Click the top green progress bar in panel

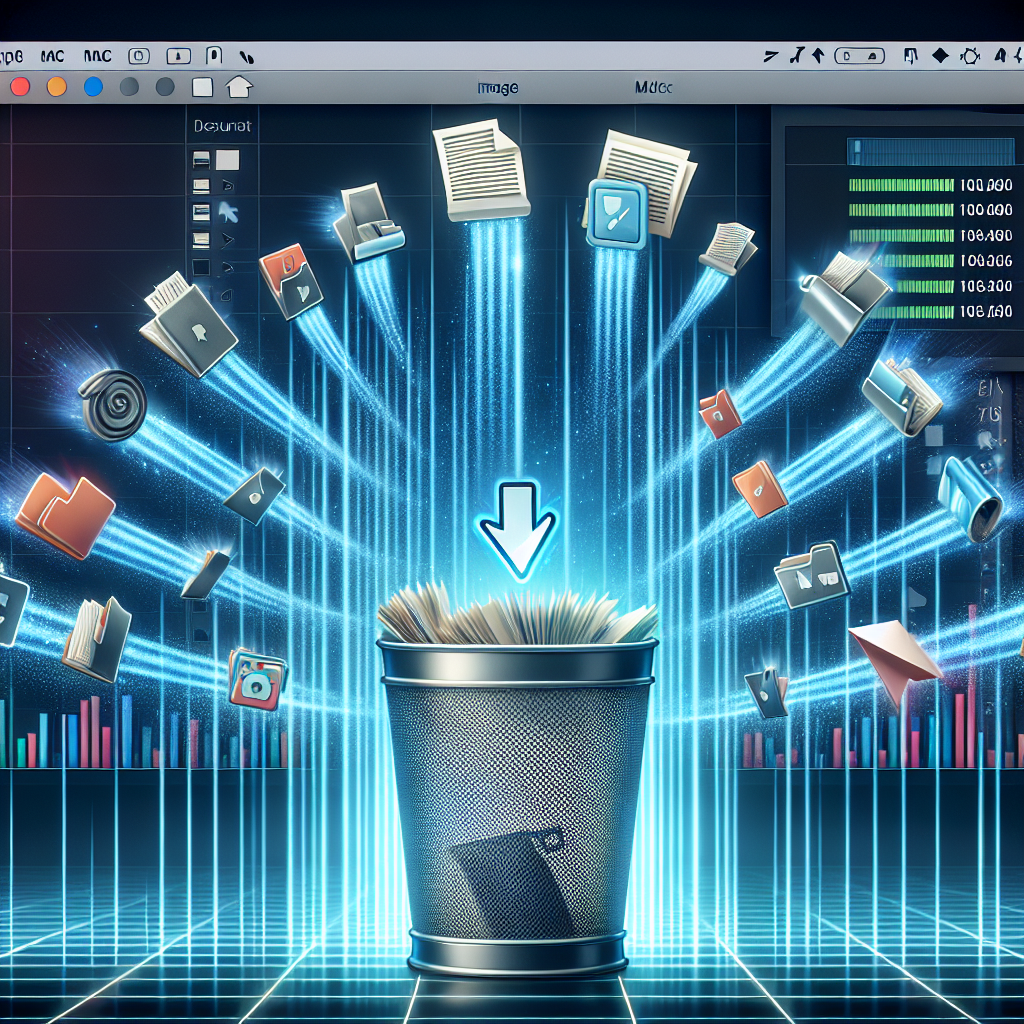point(900,185)
